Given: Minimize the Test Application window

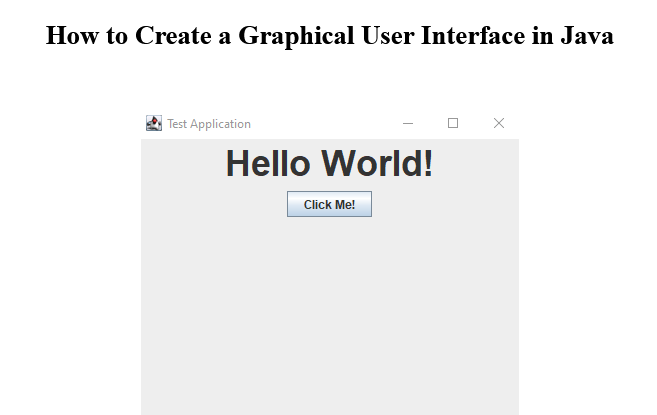Looking at the screenshot, I should click(x=408, y=123).
